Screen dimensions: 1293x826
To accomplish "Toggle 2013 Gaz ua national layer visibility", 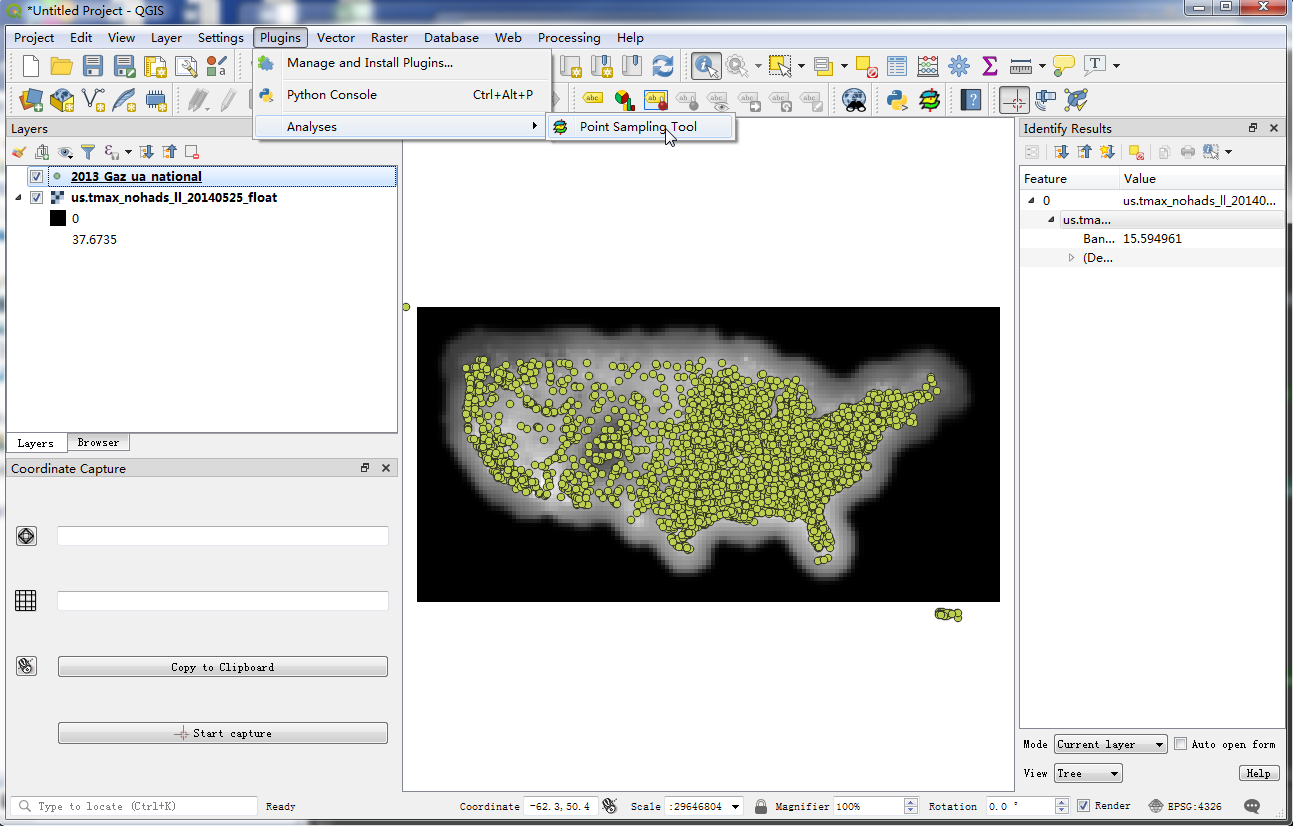I will [36, 176].
